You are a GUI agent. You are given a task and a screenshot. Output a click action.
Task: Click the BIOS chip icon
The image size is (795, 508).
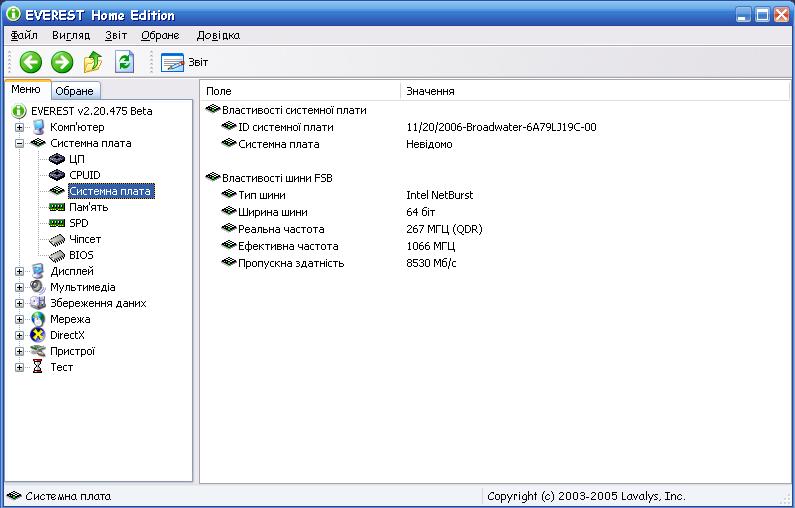pos(57,256)
